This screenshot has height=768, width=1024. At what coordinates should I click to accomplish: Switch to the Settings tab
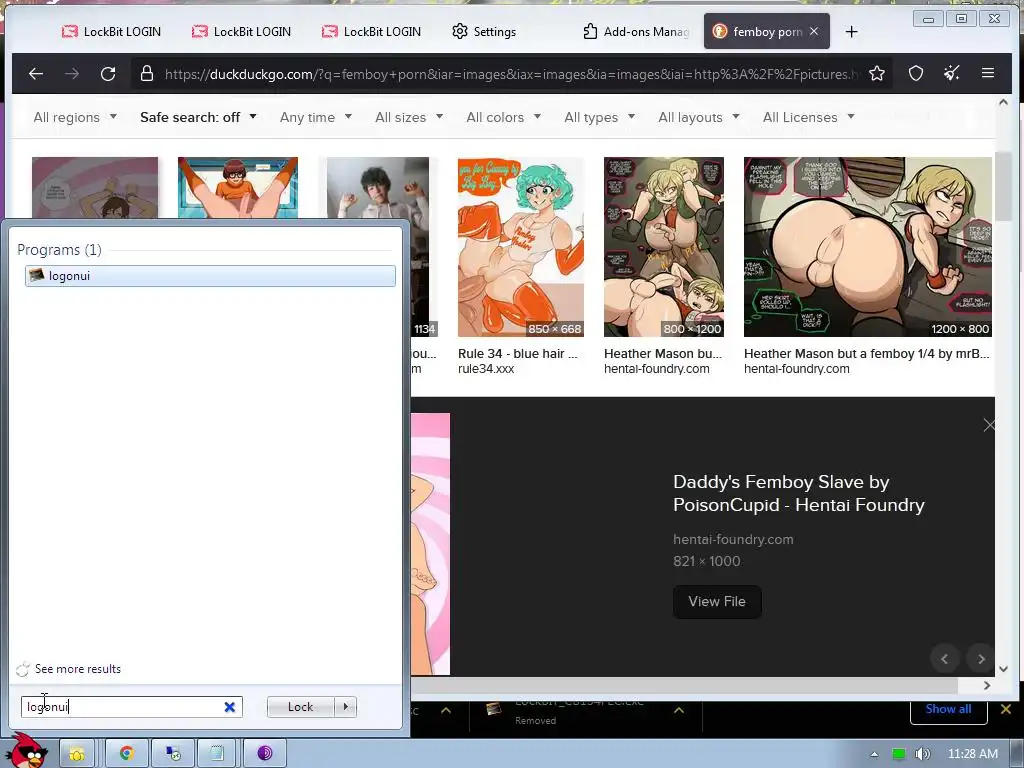point(484,31)
